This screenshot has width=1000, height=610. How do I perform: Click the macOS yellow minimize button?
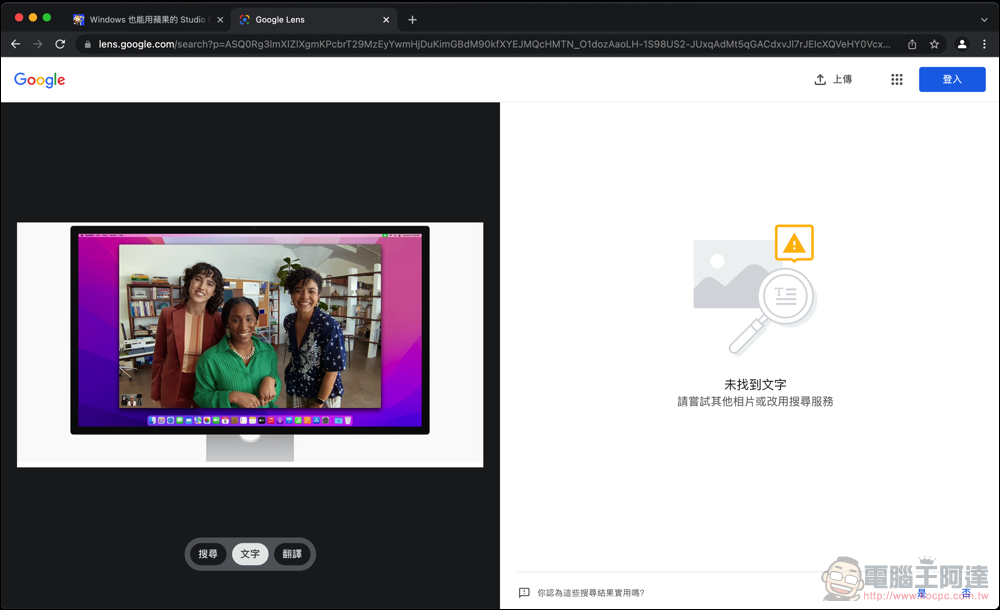click(33, 17)
